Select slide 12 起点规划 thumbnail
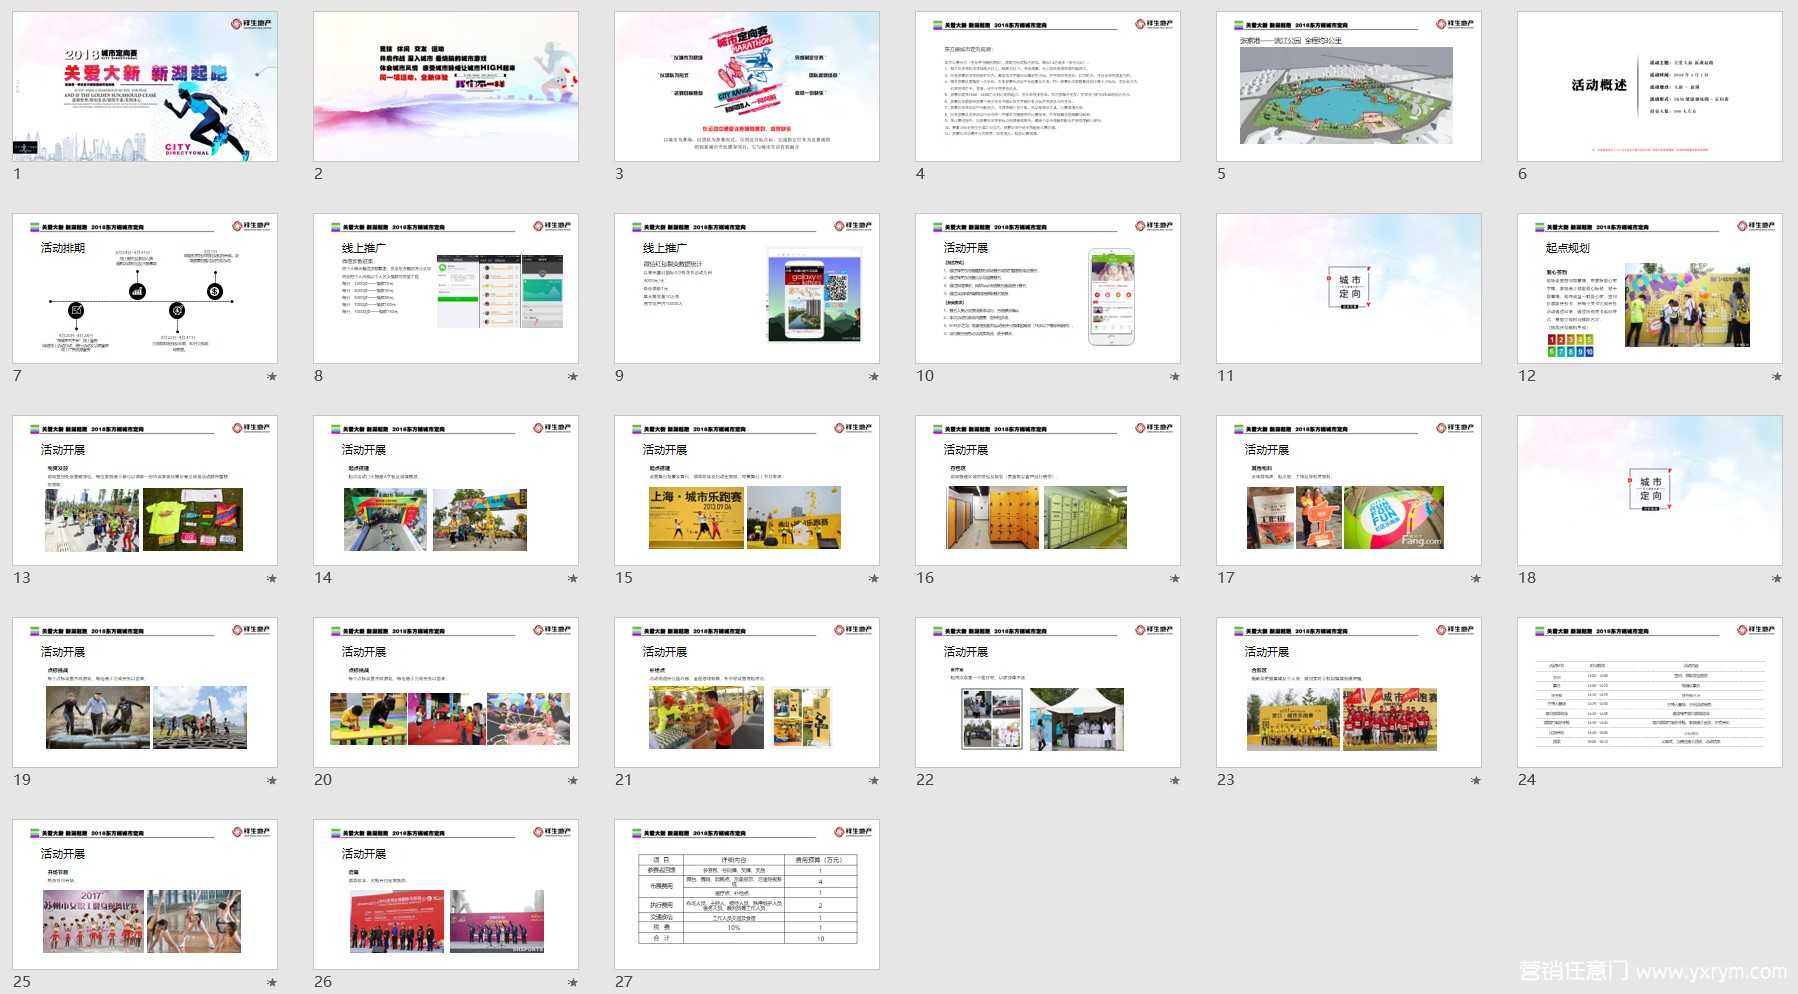 (x=1649, y=289)
